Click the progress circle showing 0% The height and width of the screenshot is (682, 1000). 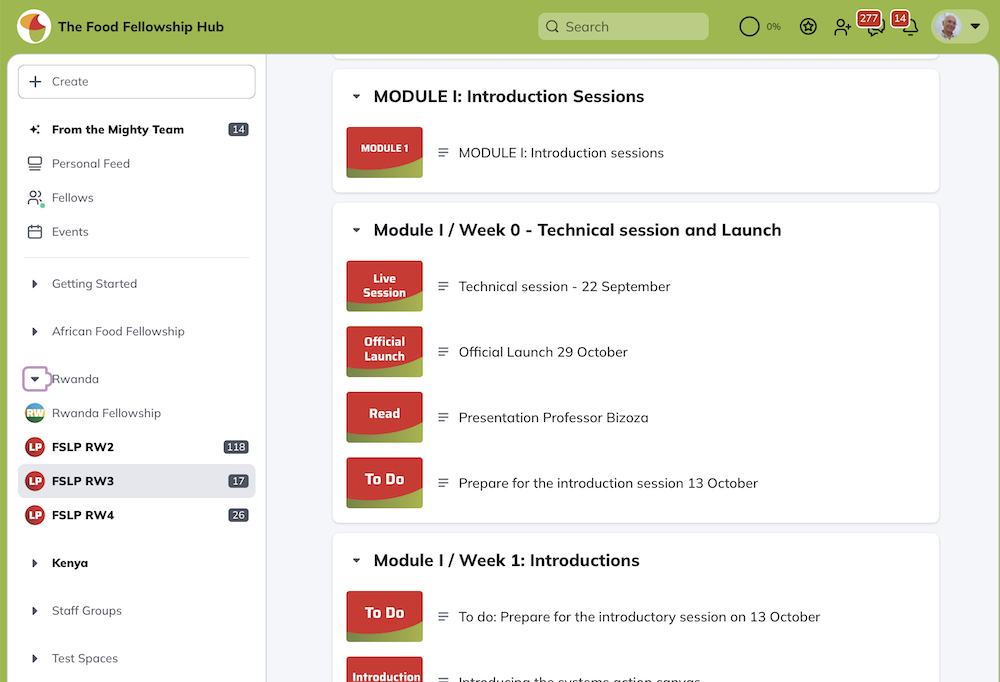[750, 27]
